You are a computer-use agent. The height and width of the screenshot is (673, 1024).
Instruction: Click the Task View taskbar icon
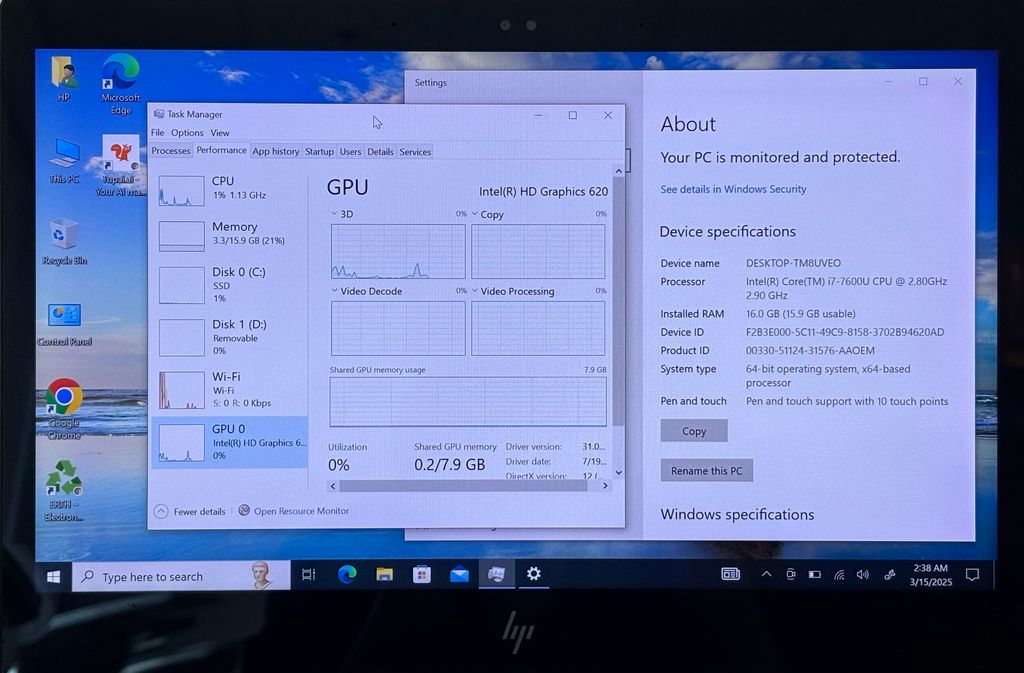(x=308, y=574)
